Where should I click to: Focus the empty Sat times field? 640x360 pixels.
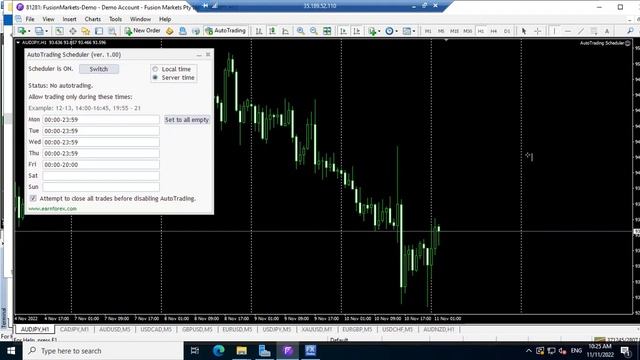101,176
